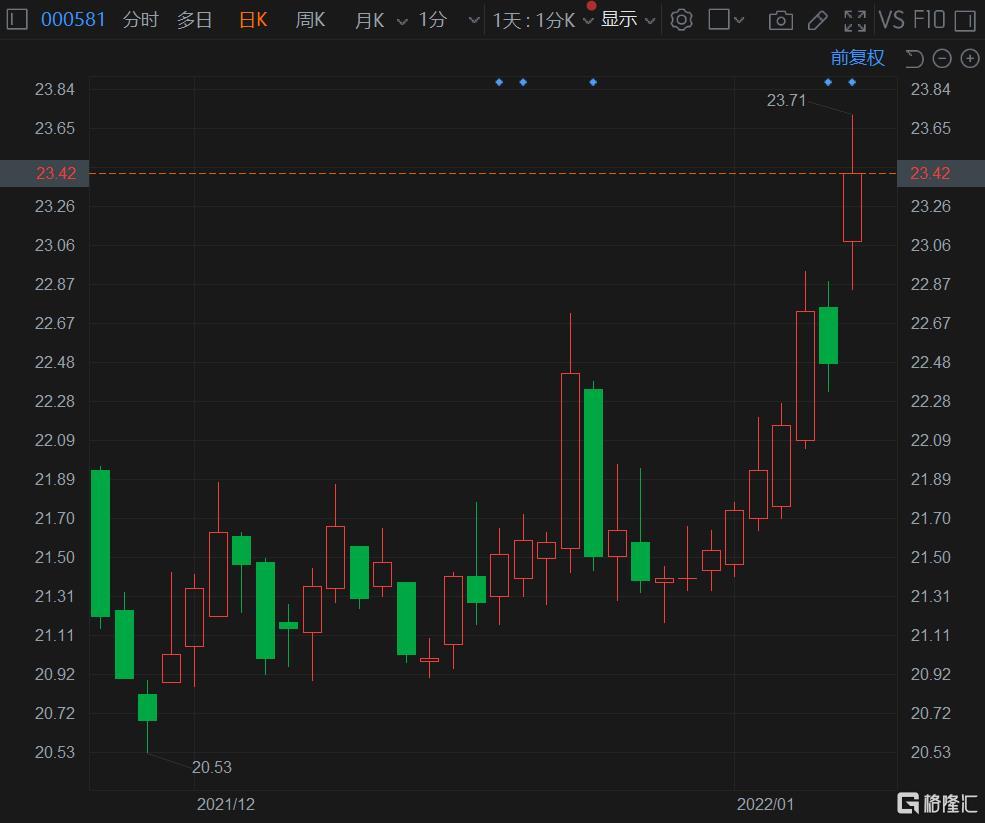Image resolution: width=985 pixels, height=823 pixels.
Task: Expand the chevron next to 1分
Action: click(x=474, y=21)
